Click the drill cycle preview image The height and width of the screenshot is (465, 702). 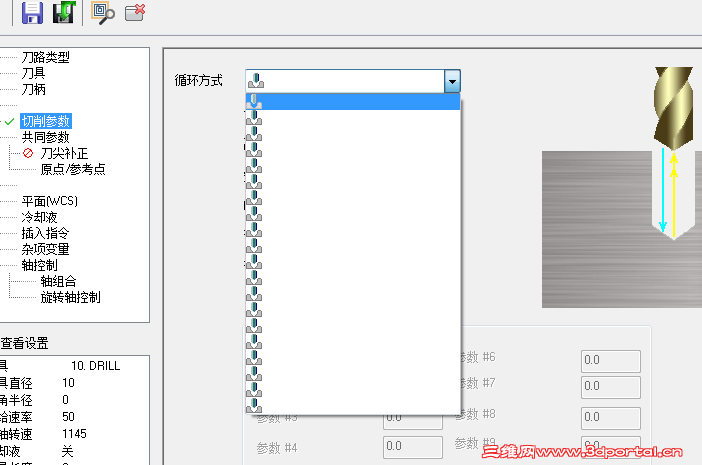622,187
